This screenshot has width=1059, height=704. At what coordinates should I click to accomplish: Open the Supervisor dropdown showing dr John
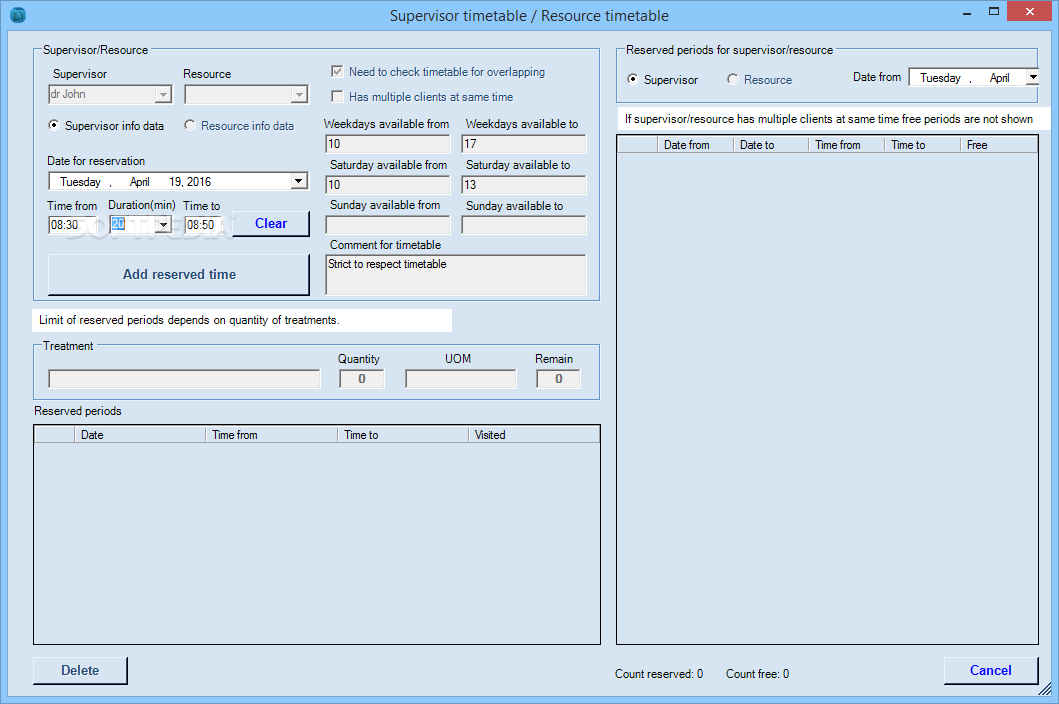pyautogui.click(x=163, y=95)
